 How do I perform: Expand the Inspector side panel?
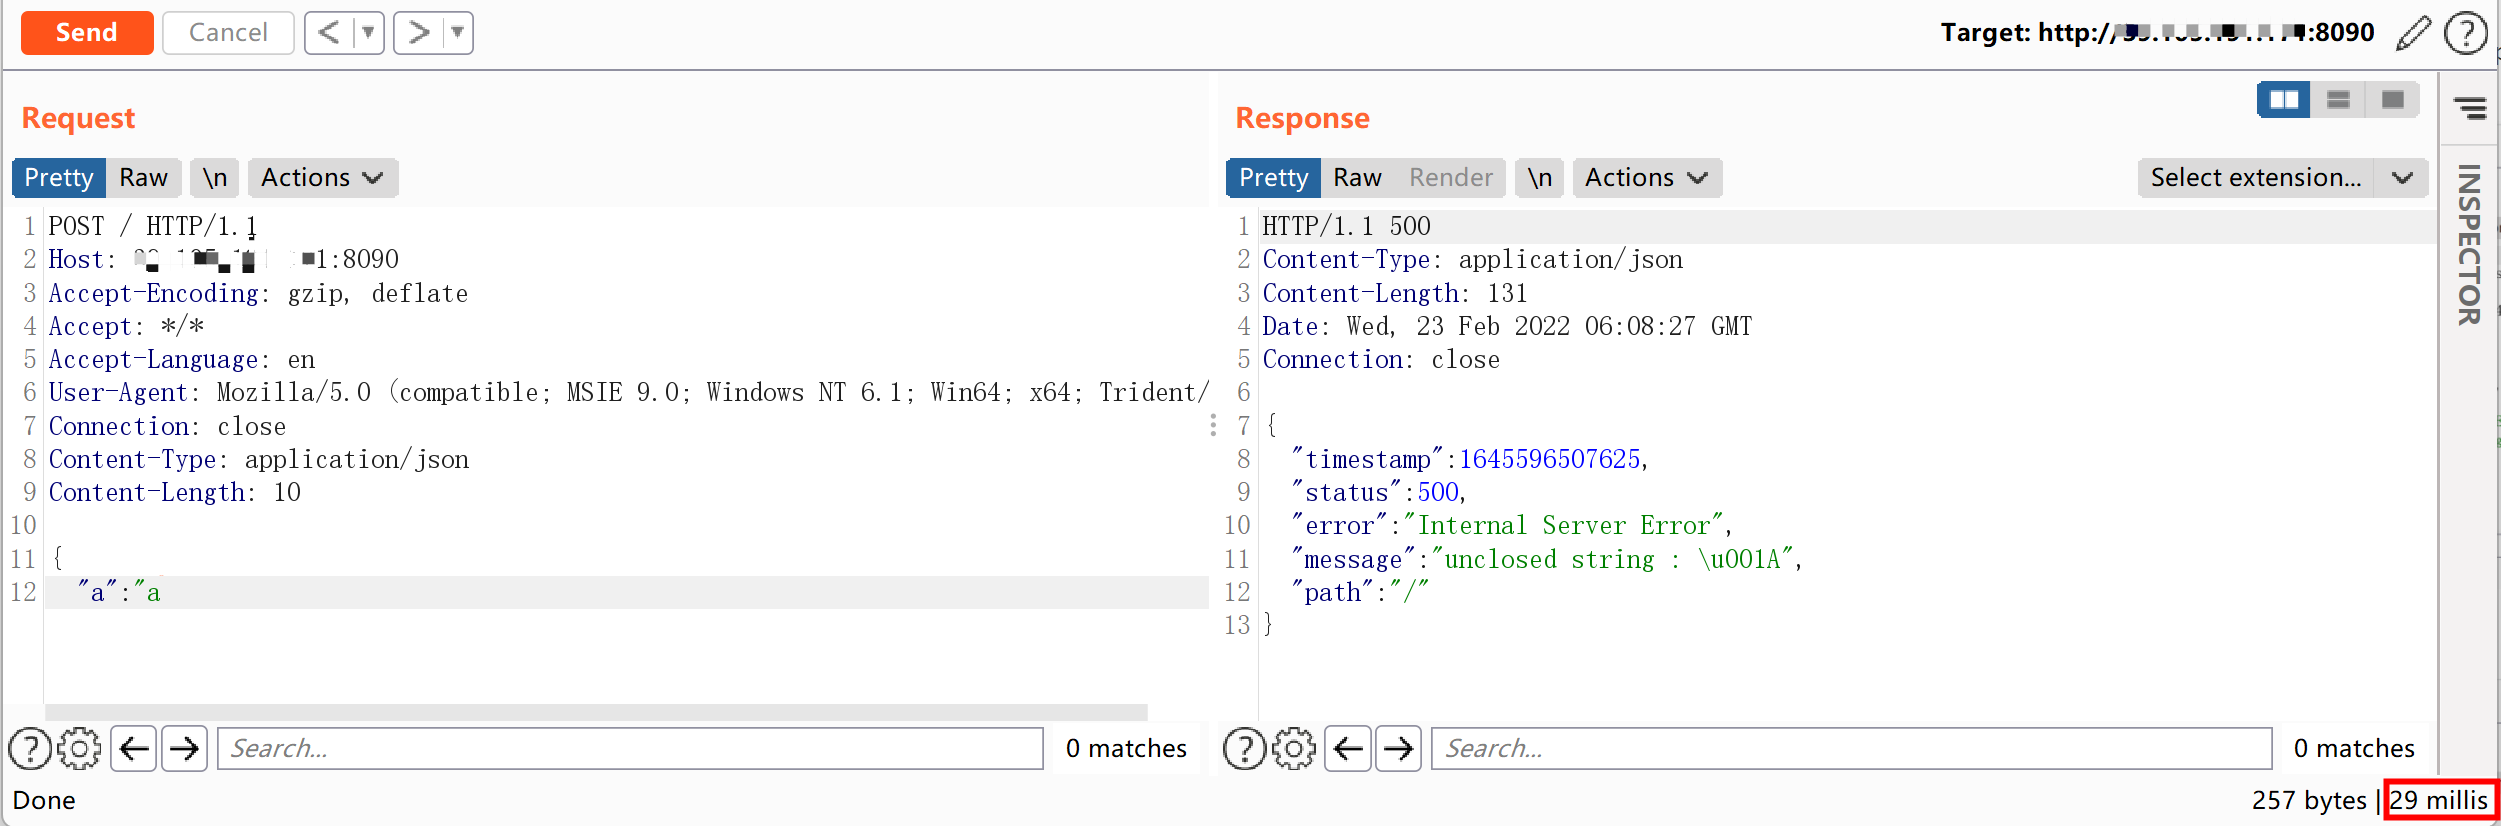[2468, 245]
